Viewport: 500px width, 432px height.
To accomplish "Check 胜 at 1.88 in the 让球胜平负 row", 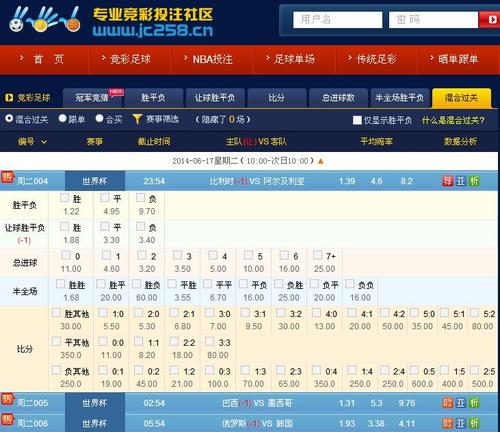I will [64, 226].
